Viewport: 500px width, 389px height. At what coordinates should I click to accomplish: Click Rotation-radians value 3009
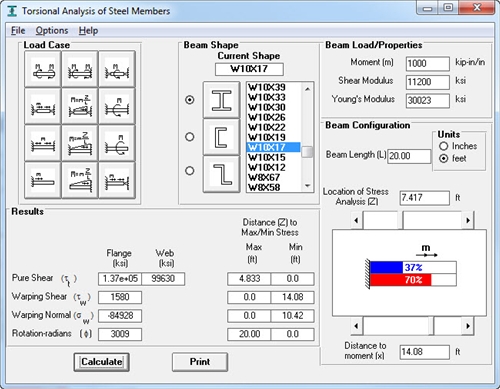pyautogui.click(x=120, y=334)
